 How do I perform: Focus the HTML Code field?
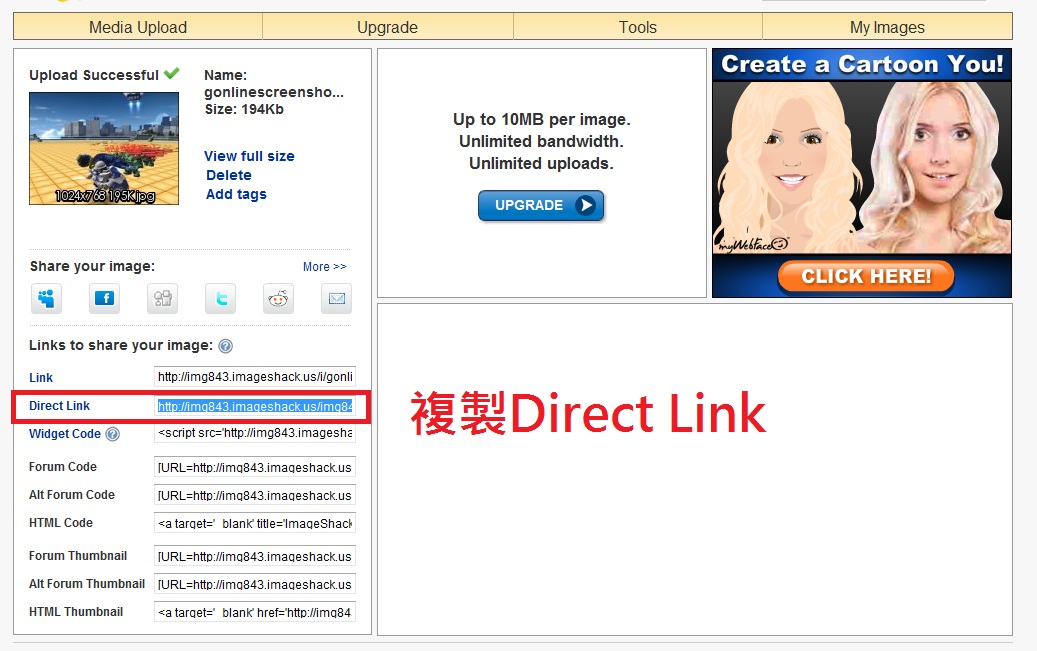coord(255,523)
